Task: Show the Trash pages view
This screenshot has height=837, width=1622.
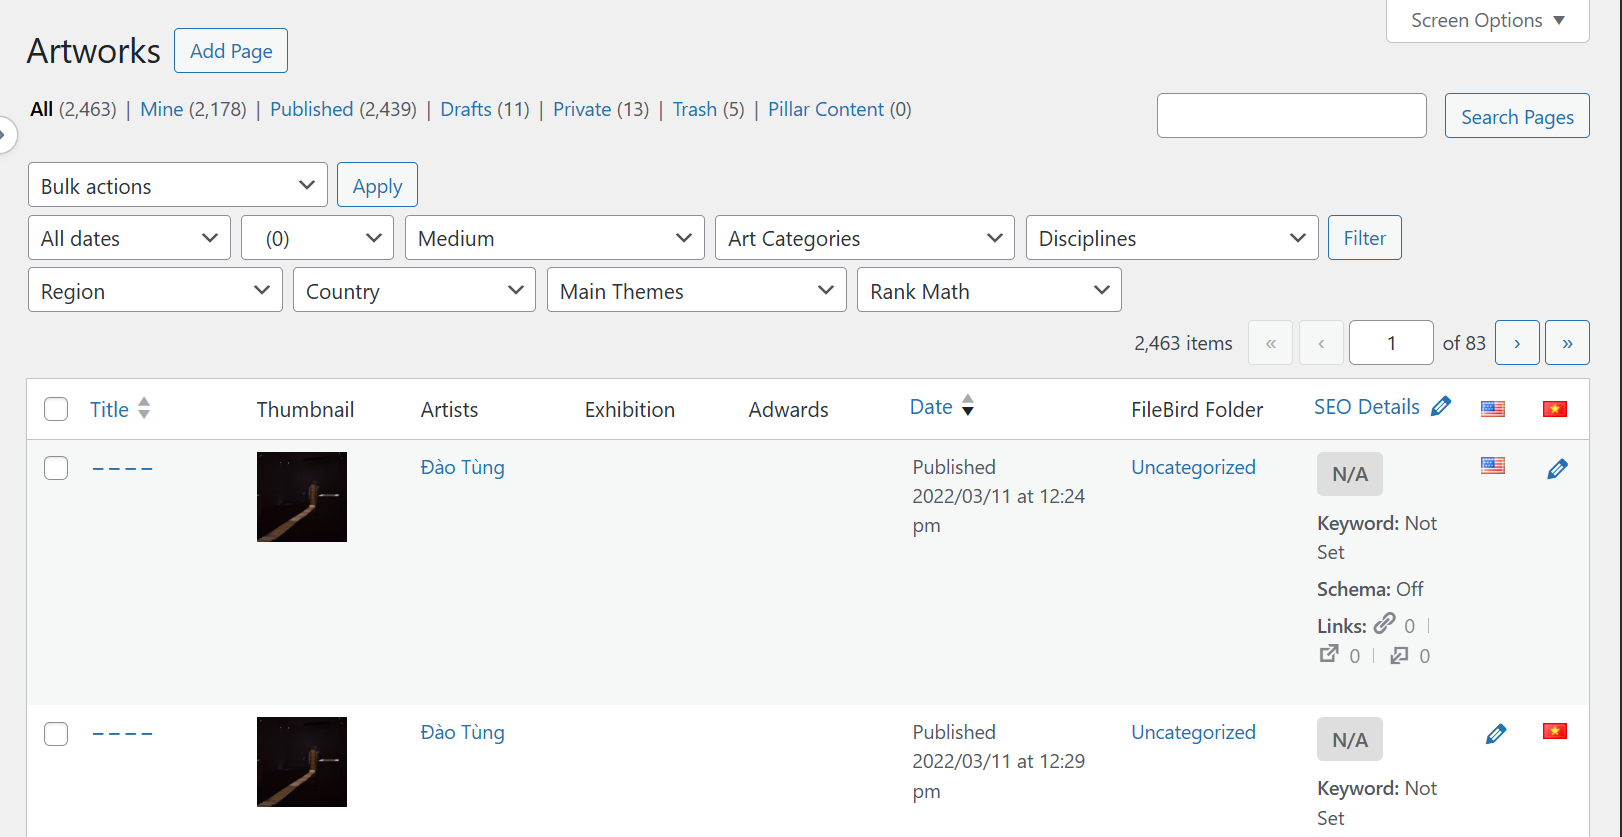Action: (x=694, y=109)
